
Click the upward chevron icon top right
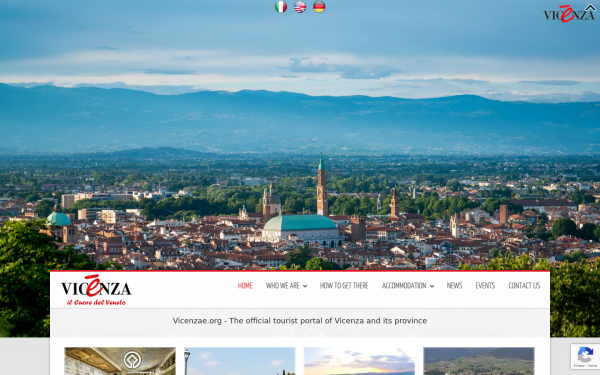590,7
